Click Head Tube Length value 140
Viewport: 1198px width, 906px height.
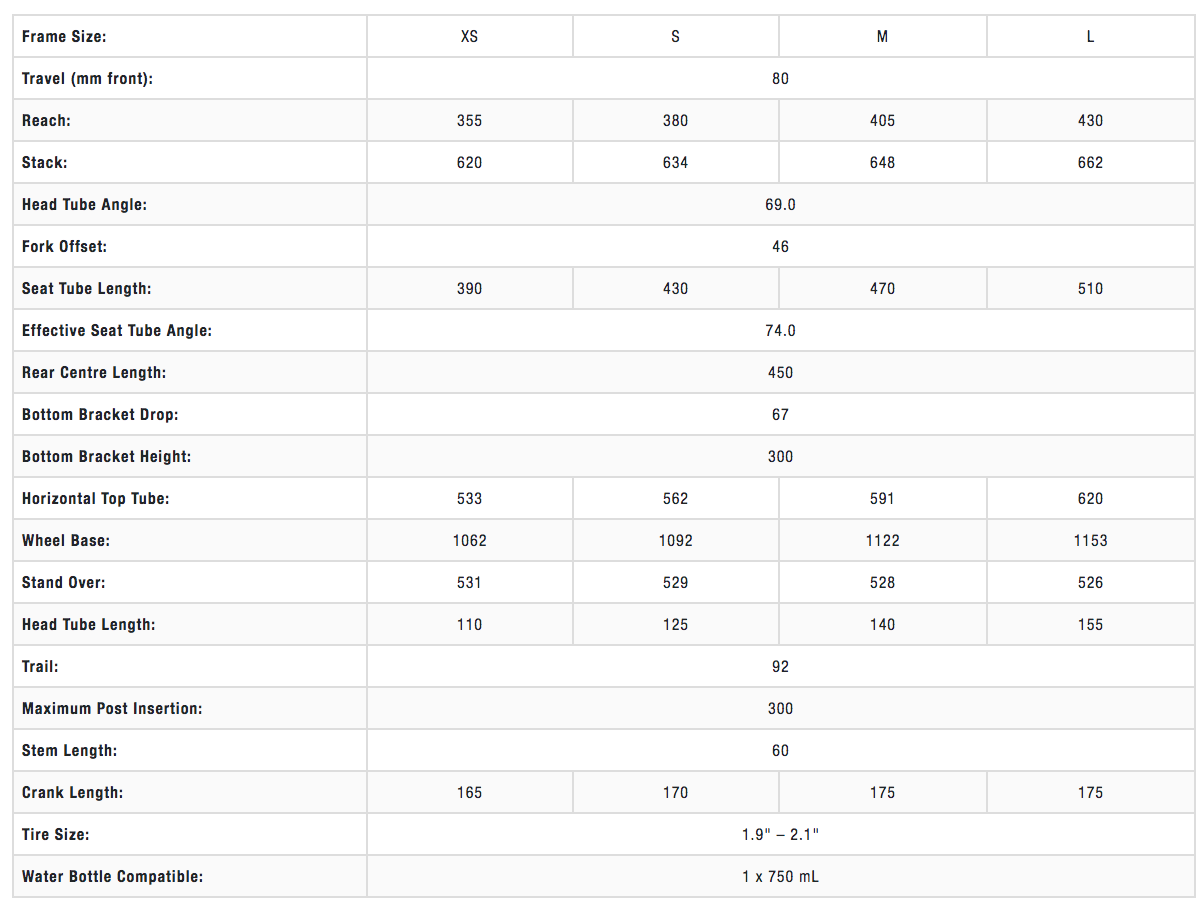(x=882, y=625)
